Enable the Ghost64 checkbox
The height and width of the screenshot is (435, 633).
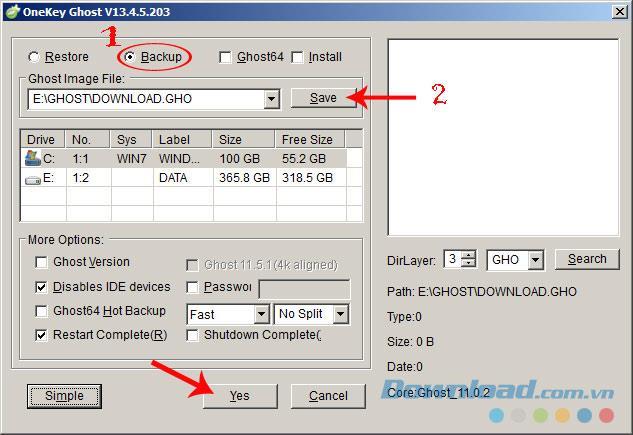coord(225,57)
